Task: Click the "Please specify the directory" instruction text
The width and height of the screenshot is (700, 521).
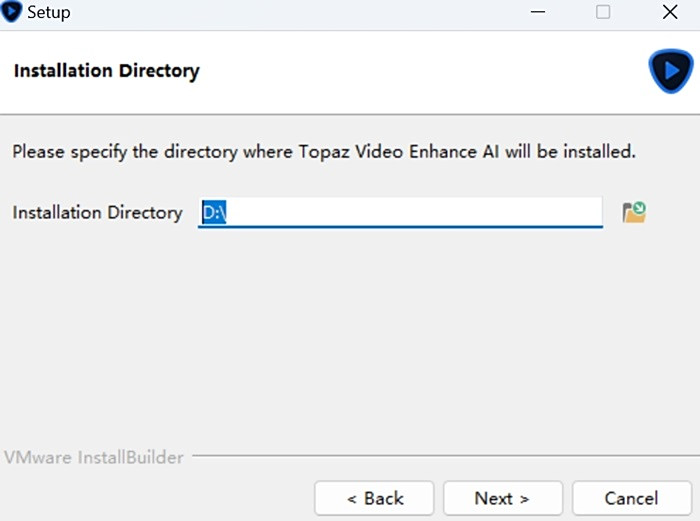Action: (324, 152)
